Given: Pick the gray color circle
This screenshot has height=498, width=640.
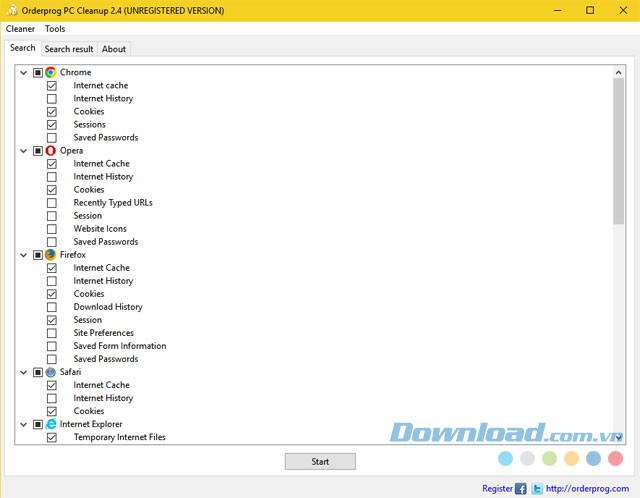Looking at the screenshot, I should [527, 458].
